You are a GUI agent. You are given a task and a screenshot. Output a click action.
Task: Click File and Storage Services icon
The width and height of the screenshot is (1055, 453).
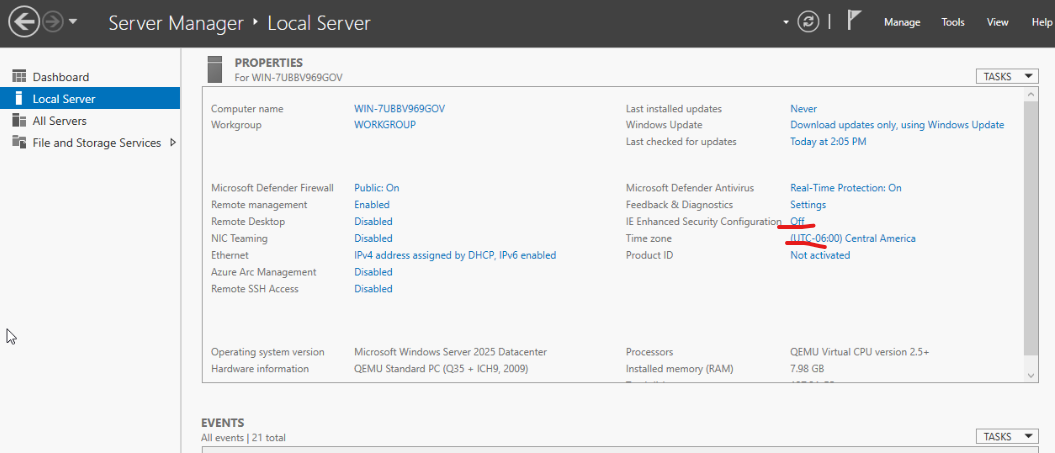[x=19, y=143]
